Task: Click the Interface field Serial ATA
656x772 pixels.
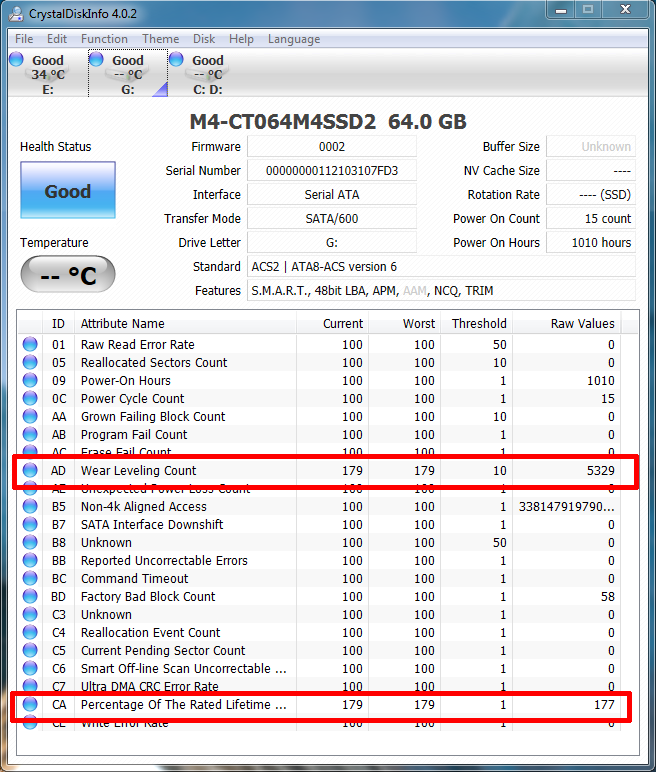Action: (332, 195)
